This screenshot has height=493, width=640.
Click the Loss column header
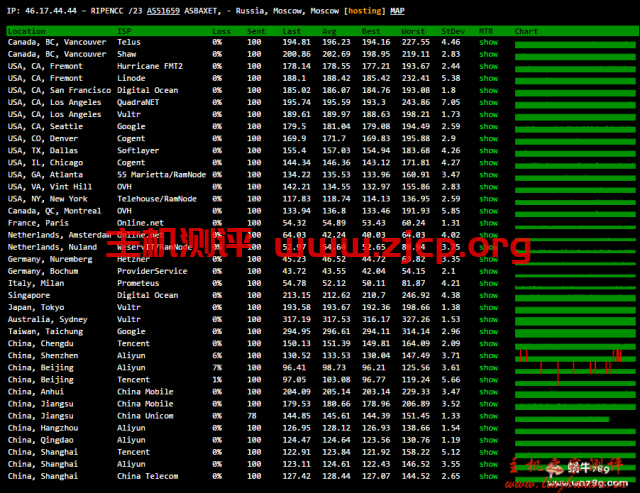click(221, 31)
